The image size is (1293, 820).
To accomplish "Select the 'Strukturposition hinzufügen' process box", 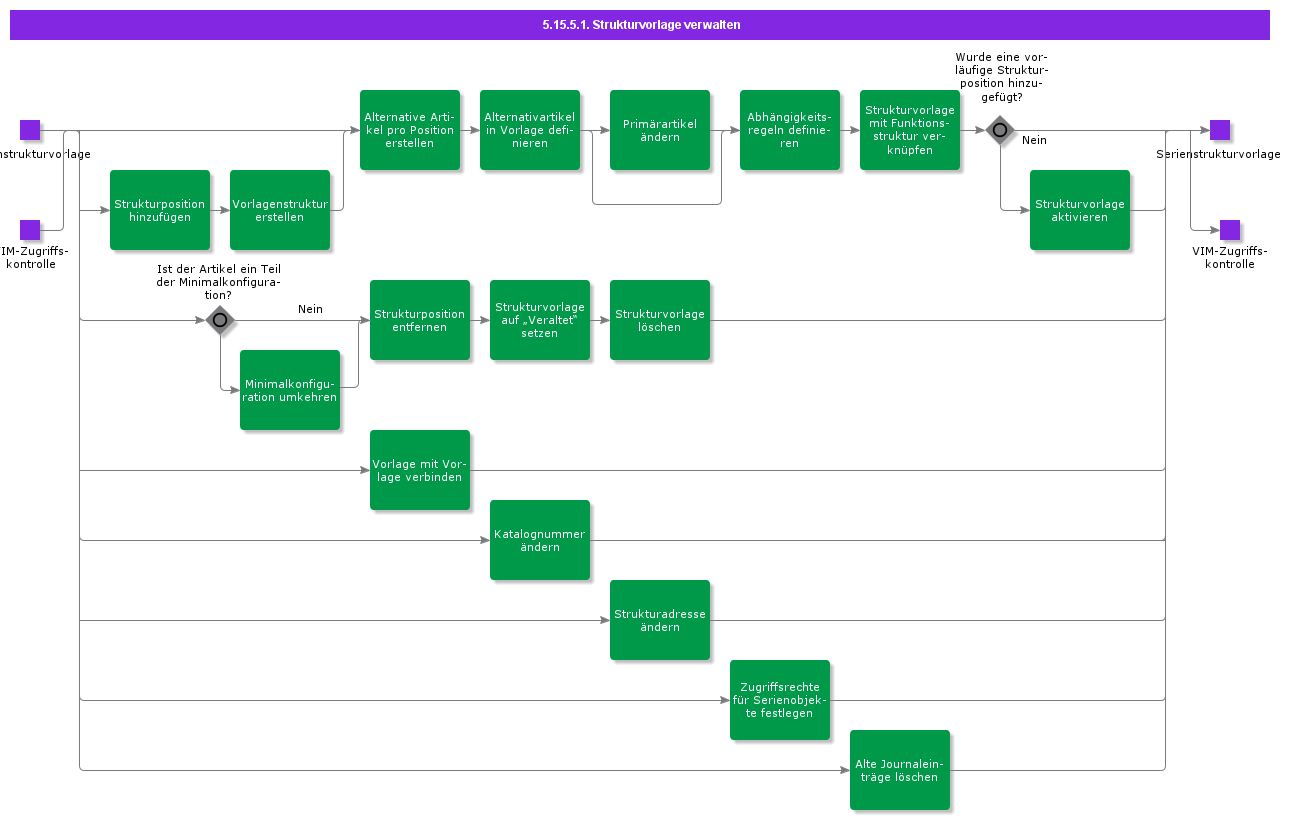I will click(160, 210).
